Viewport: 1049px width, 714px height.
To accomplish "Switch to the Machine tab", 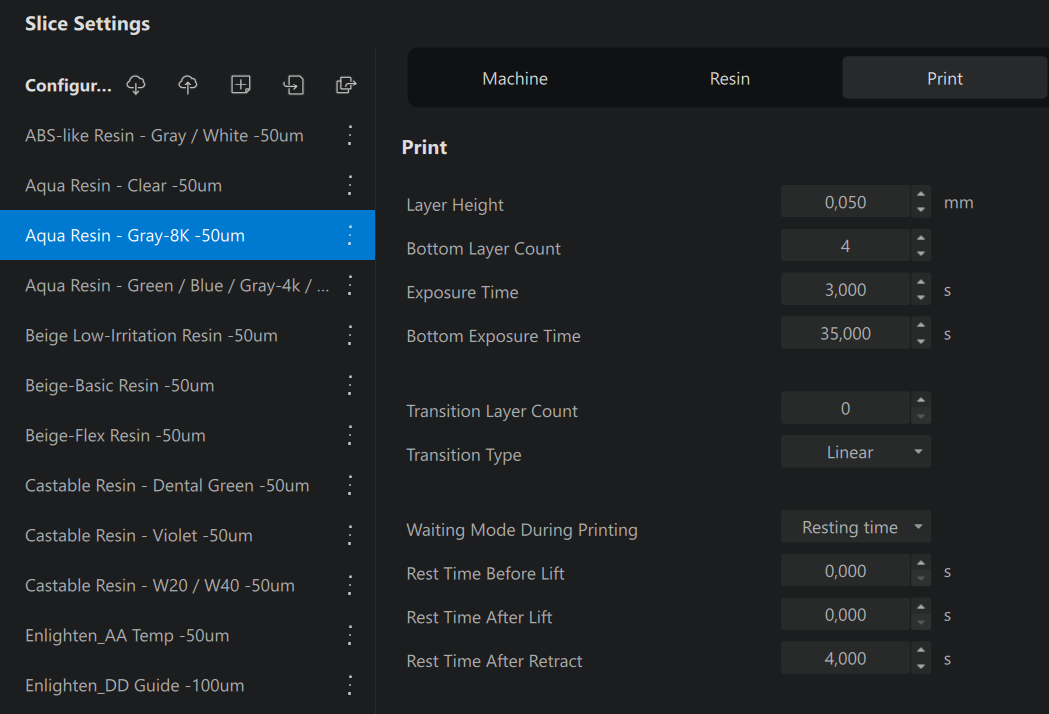I will coord(515,78).
